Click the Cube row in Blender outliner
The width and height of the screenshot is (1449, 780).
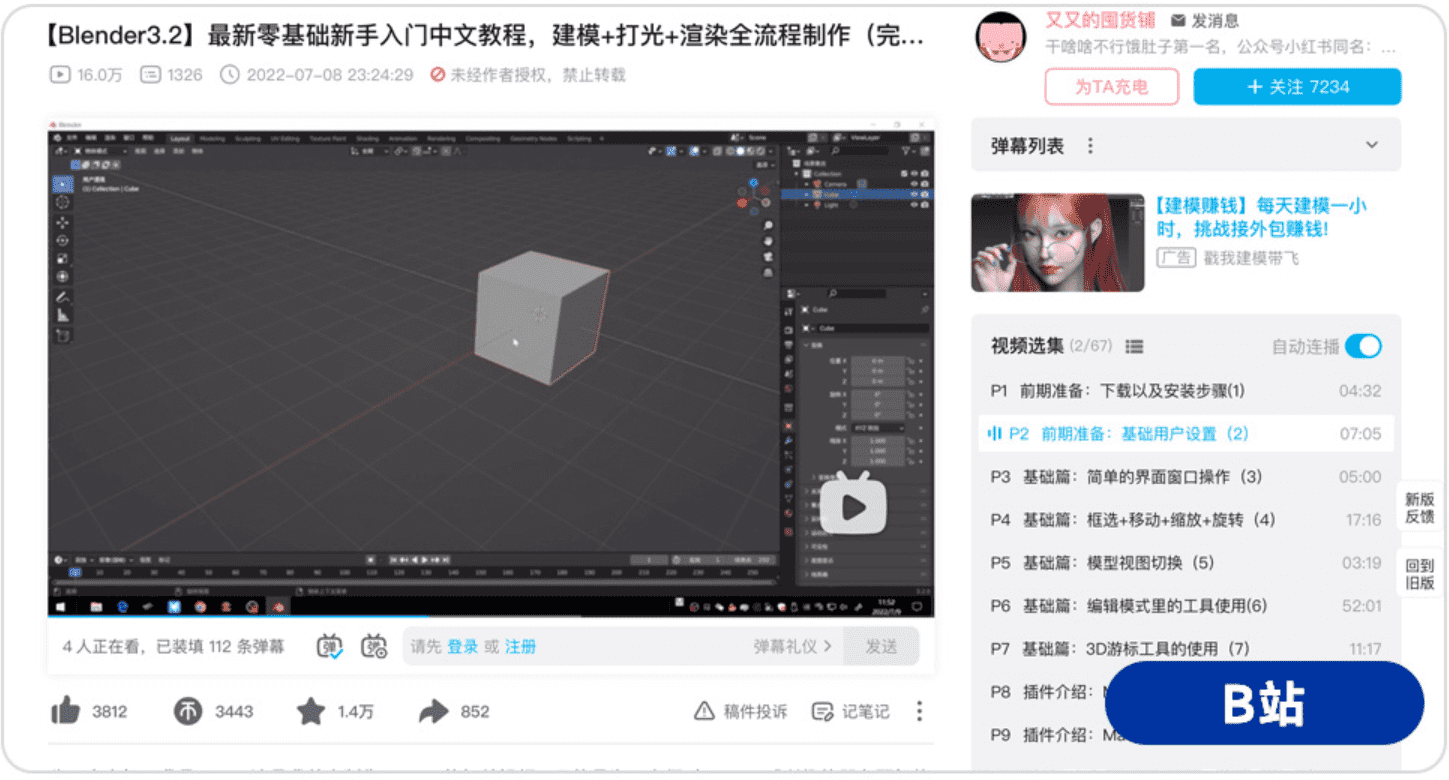[x=856, y=194]
